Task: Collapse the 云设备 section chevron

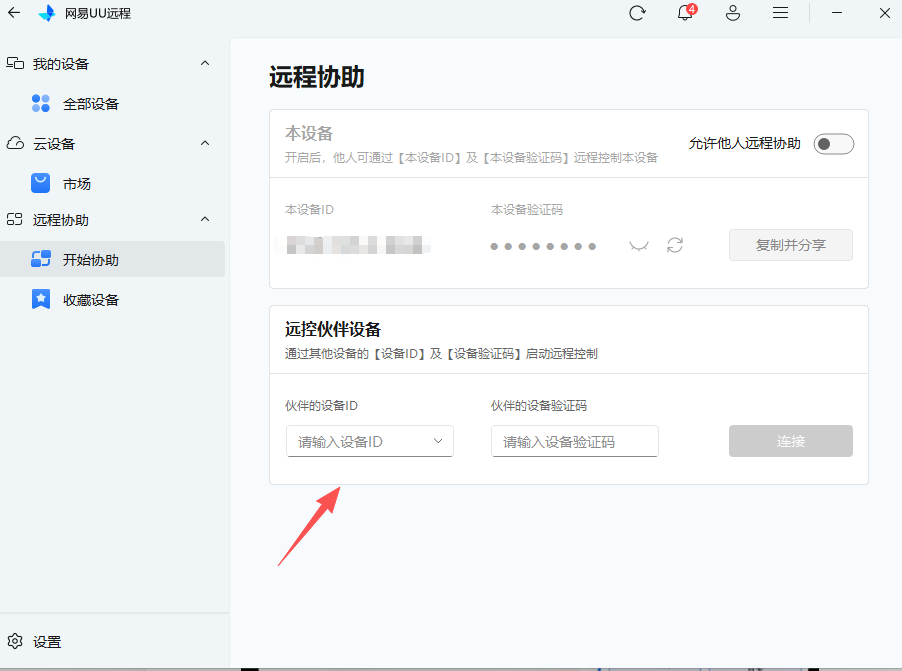Action: [x=205, y=143]
